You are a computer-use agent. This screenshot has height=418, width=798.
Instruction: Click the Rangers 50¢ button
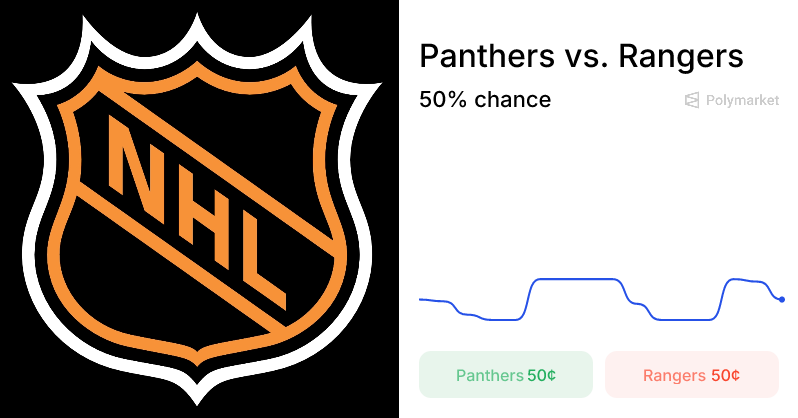coord(691,375)
